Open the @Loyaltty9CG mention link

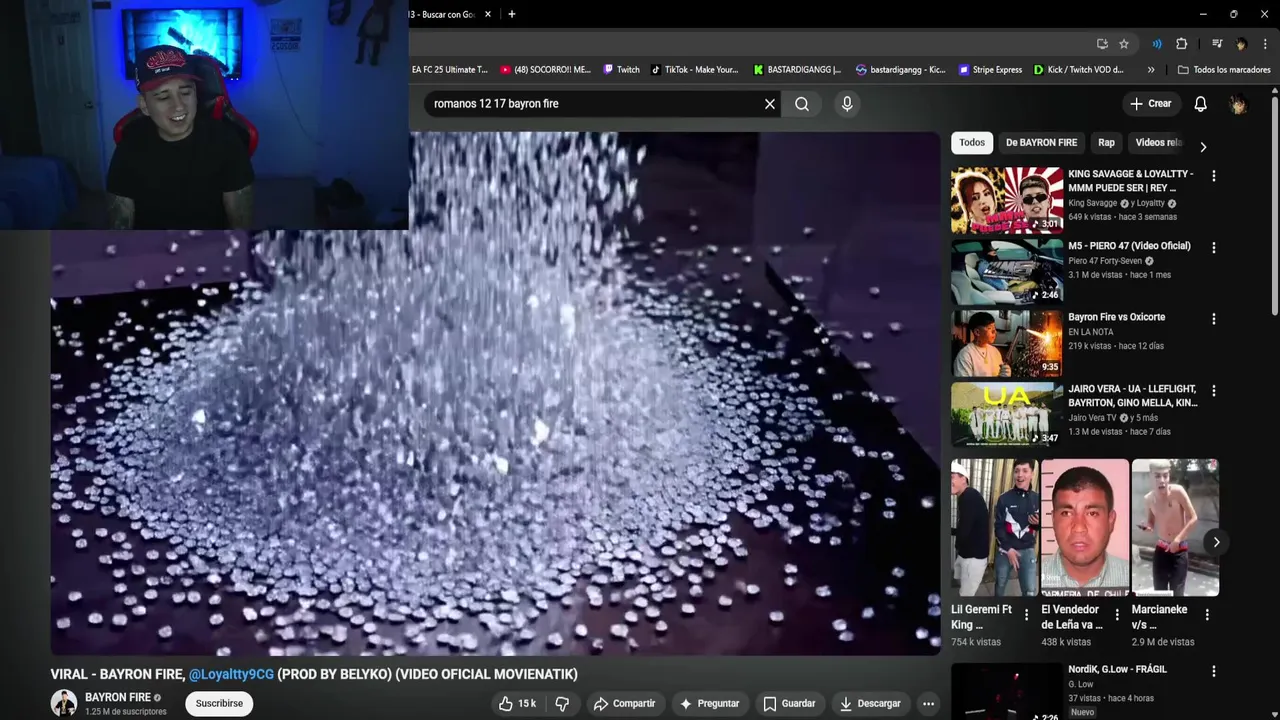coord(231,675)
